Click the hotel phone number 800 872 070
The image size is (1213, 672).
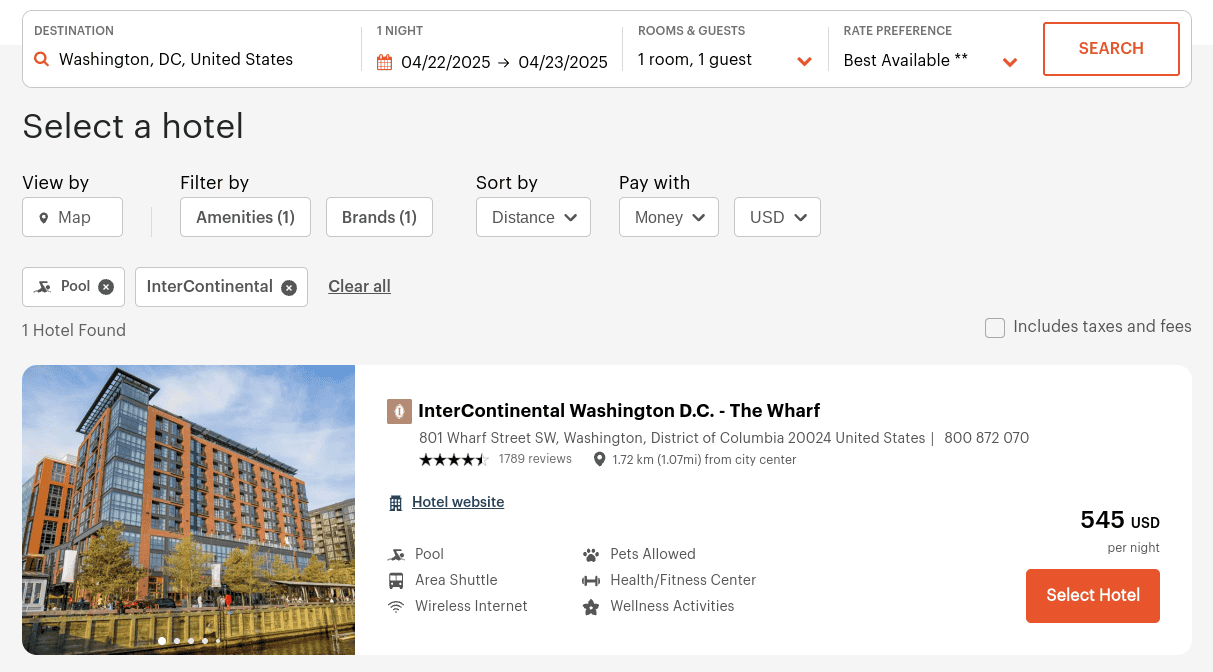click(986, 438)
